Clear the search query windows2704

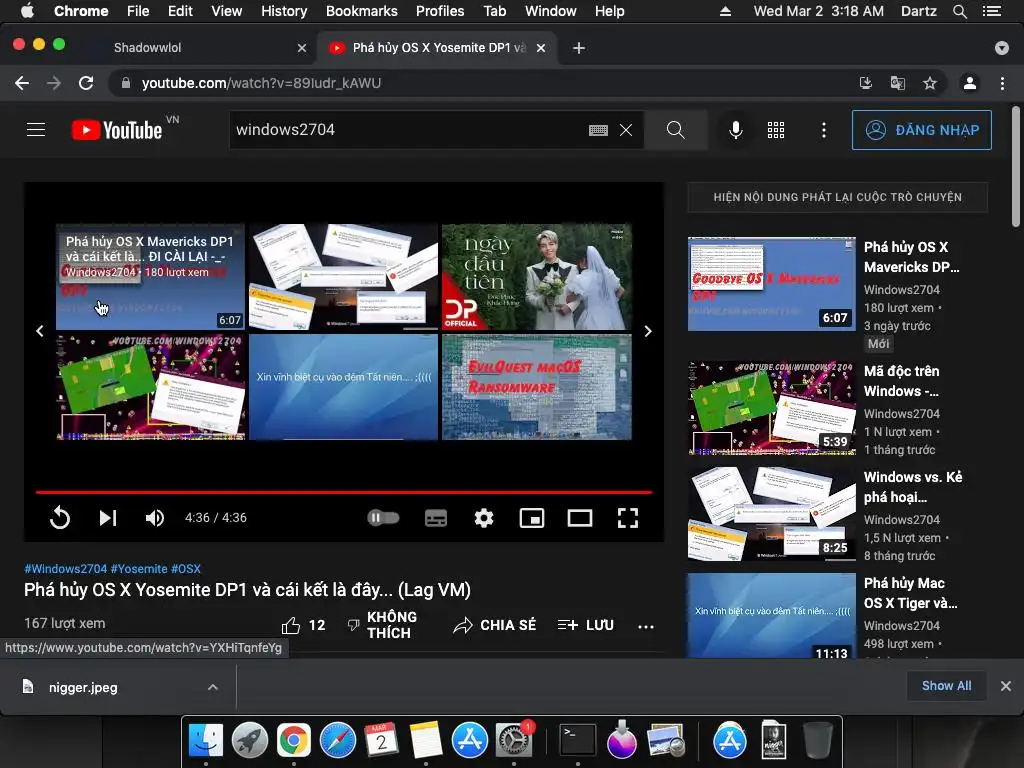point(626,130)
